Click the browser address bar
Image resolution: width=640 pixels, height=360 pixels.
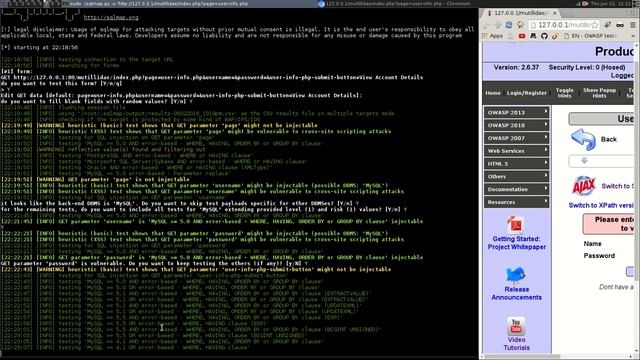coord(564,25)
